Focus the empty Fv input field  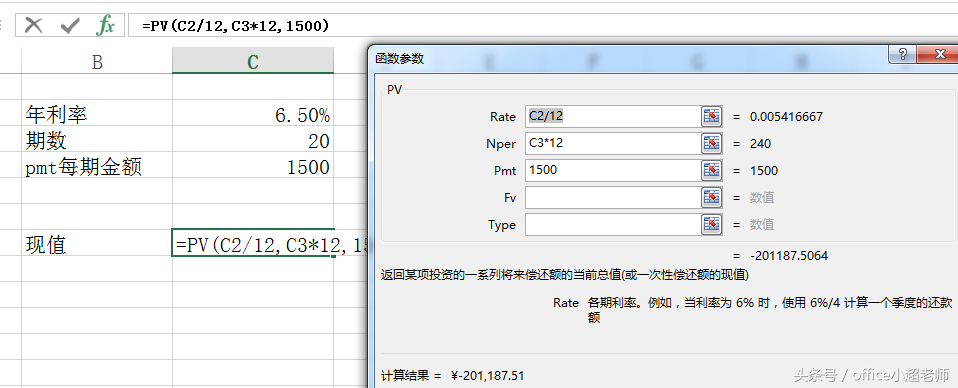(x=612, y=197)
